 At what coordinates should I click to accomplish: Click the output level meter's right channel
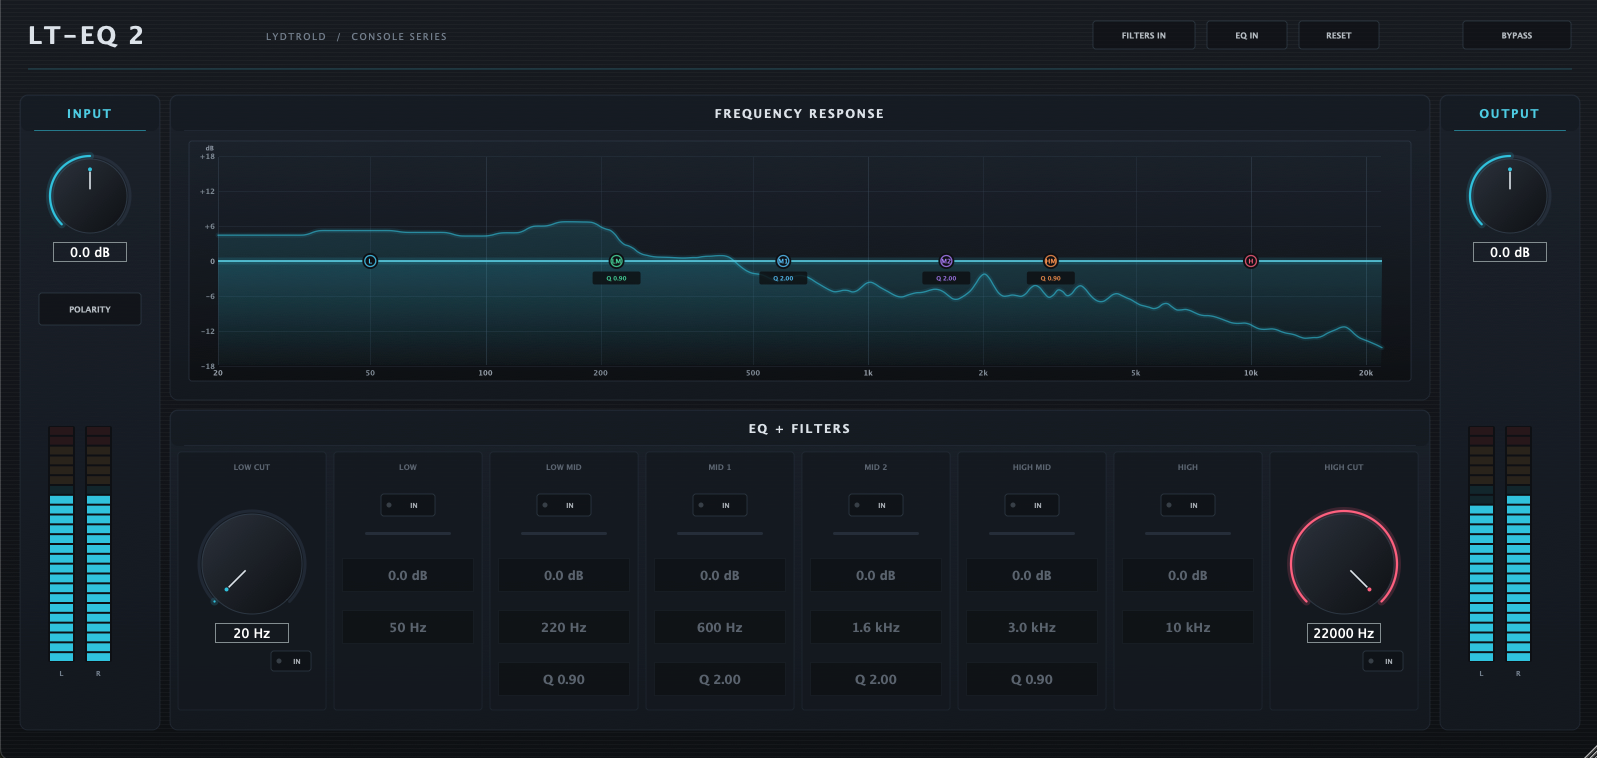pos(1518,544)
